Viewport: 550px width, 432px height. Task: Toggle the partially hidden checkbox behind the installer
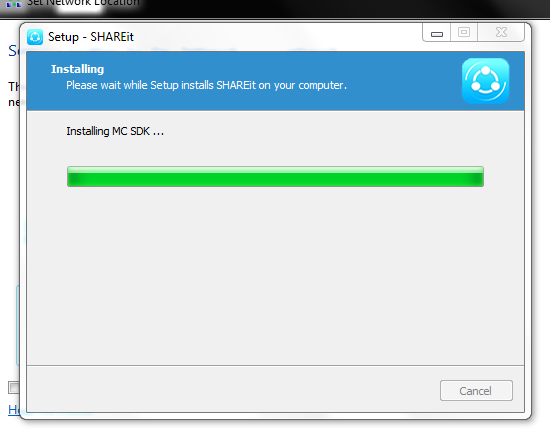click(x=14, y=387)
